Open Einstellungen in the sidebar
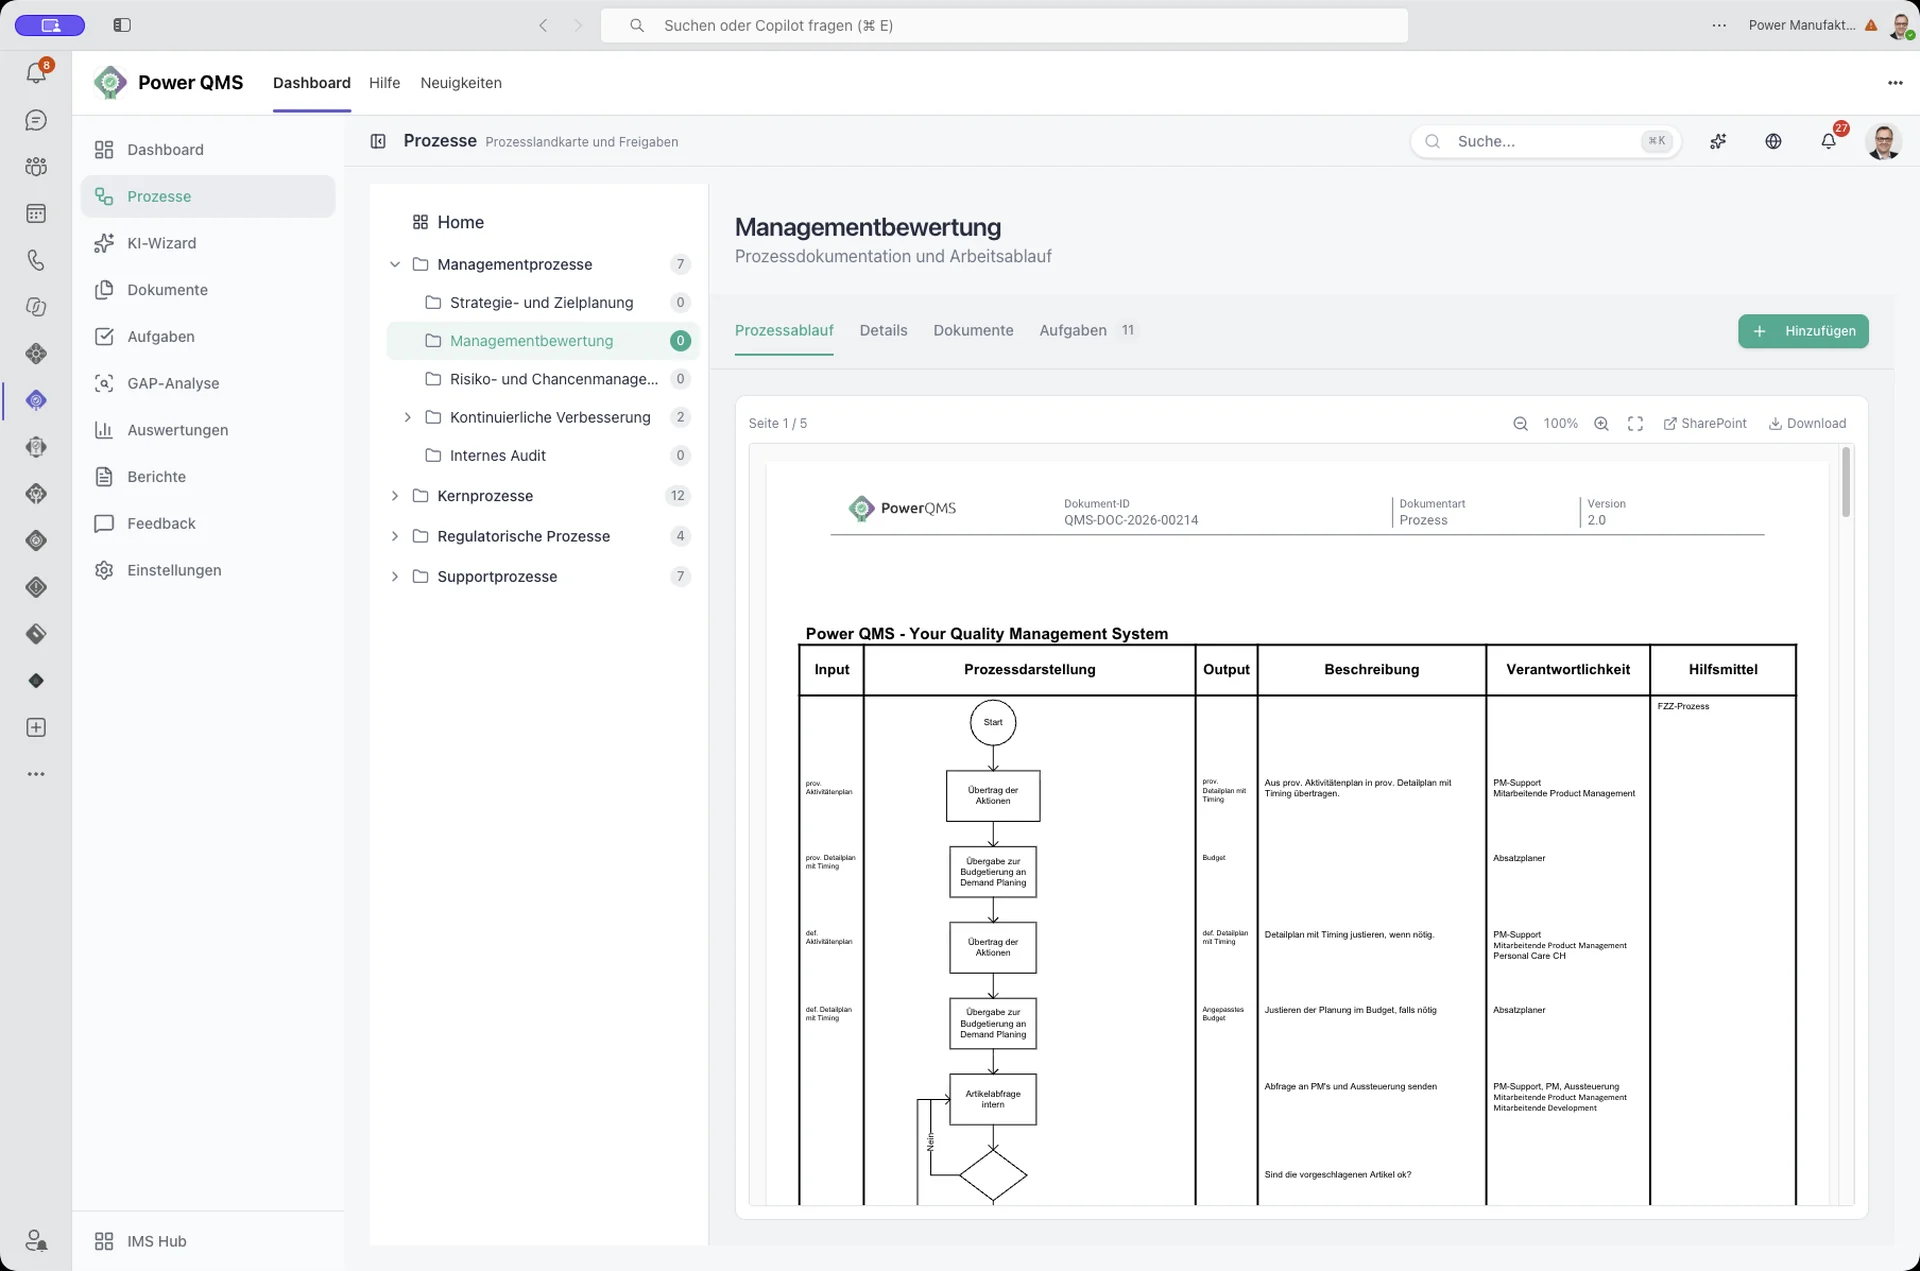Viewport: 1920px width, 1271px height. [208, 570]
